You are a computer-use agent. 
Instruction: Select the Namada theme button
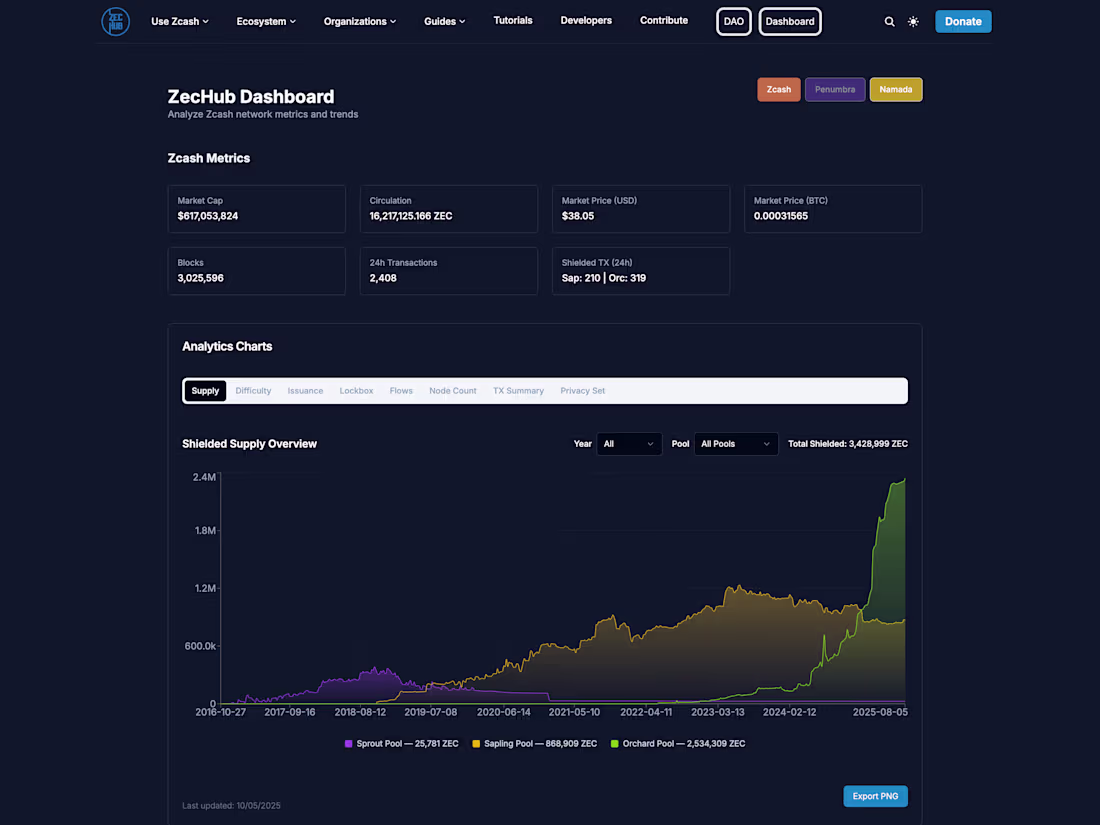click(896, 89)
